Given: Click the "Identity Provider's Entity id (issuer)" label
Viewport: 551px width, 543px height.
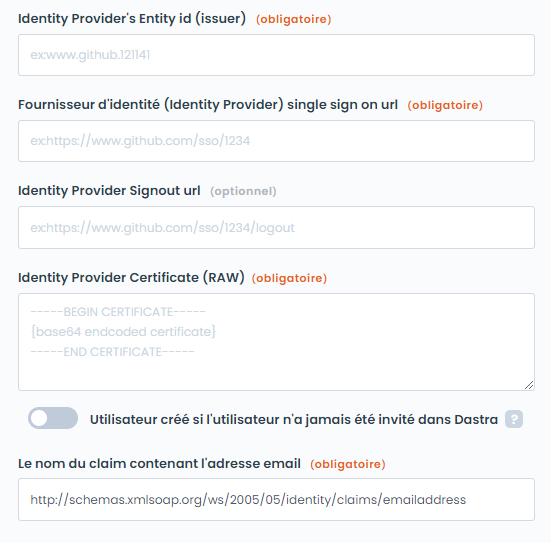Looking at the screenshot, I should [x=132, y=18].
